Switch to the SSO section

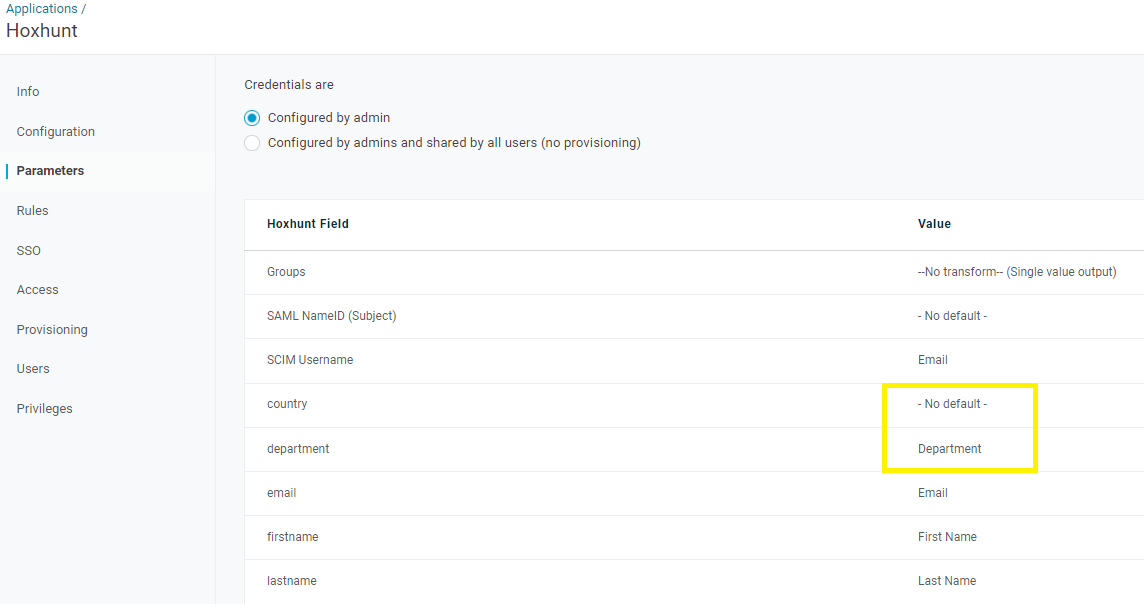tap(28, 250)
